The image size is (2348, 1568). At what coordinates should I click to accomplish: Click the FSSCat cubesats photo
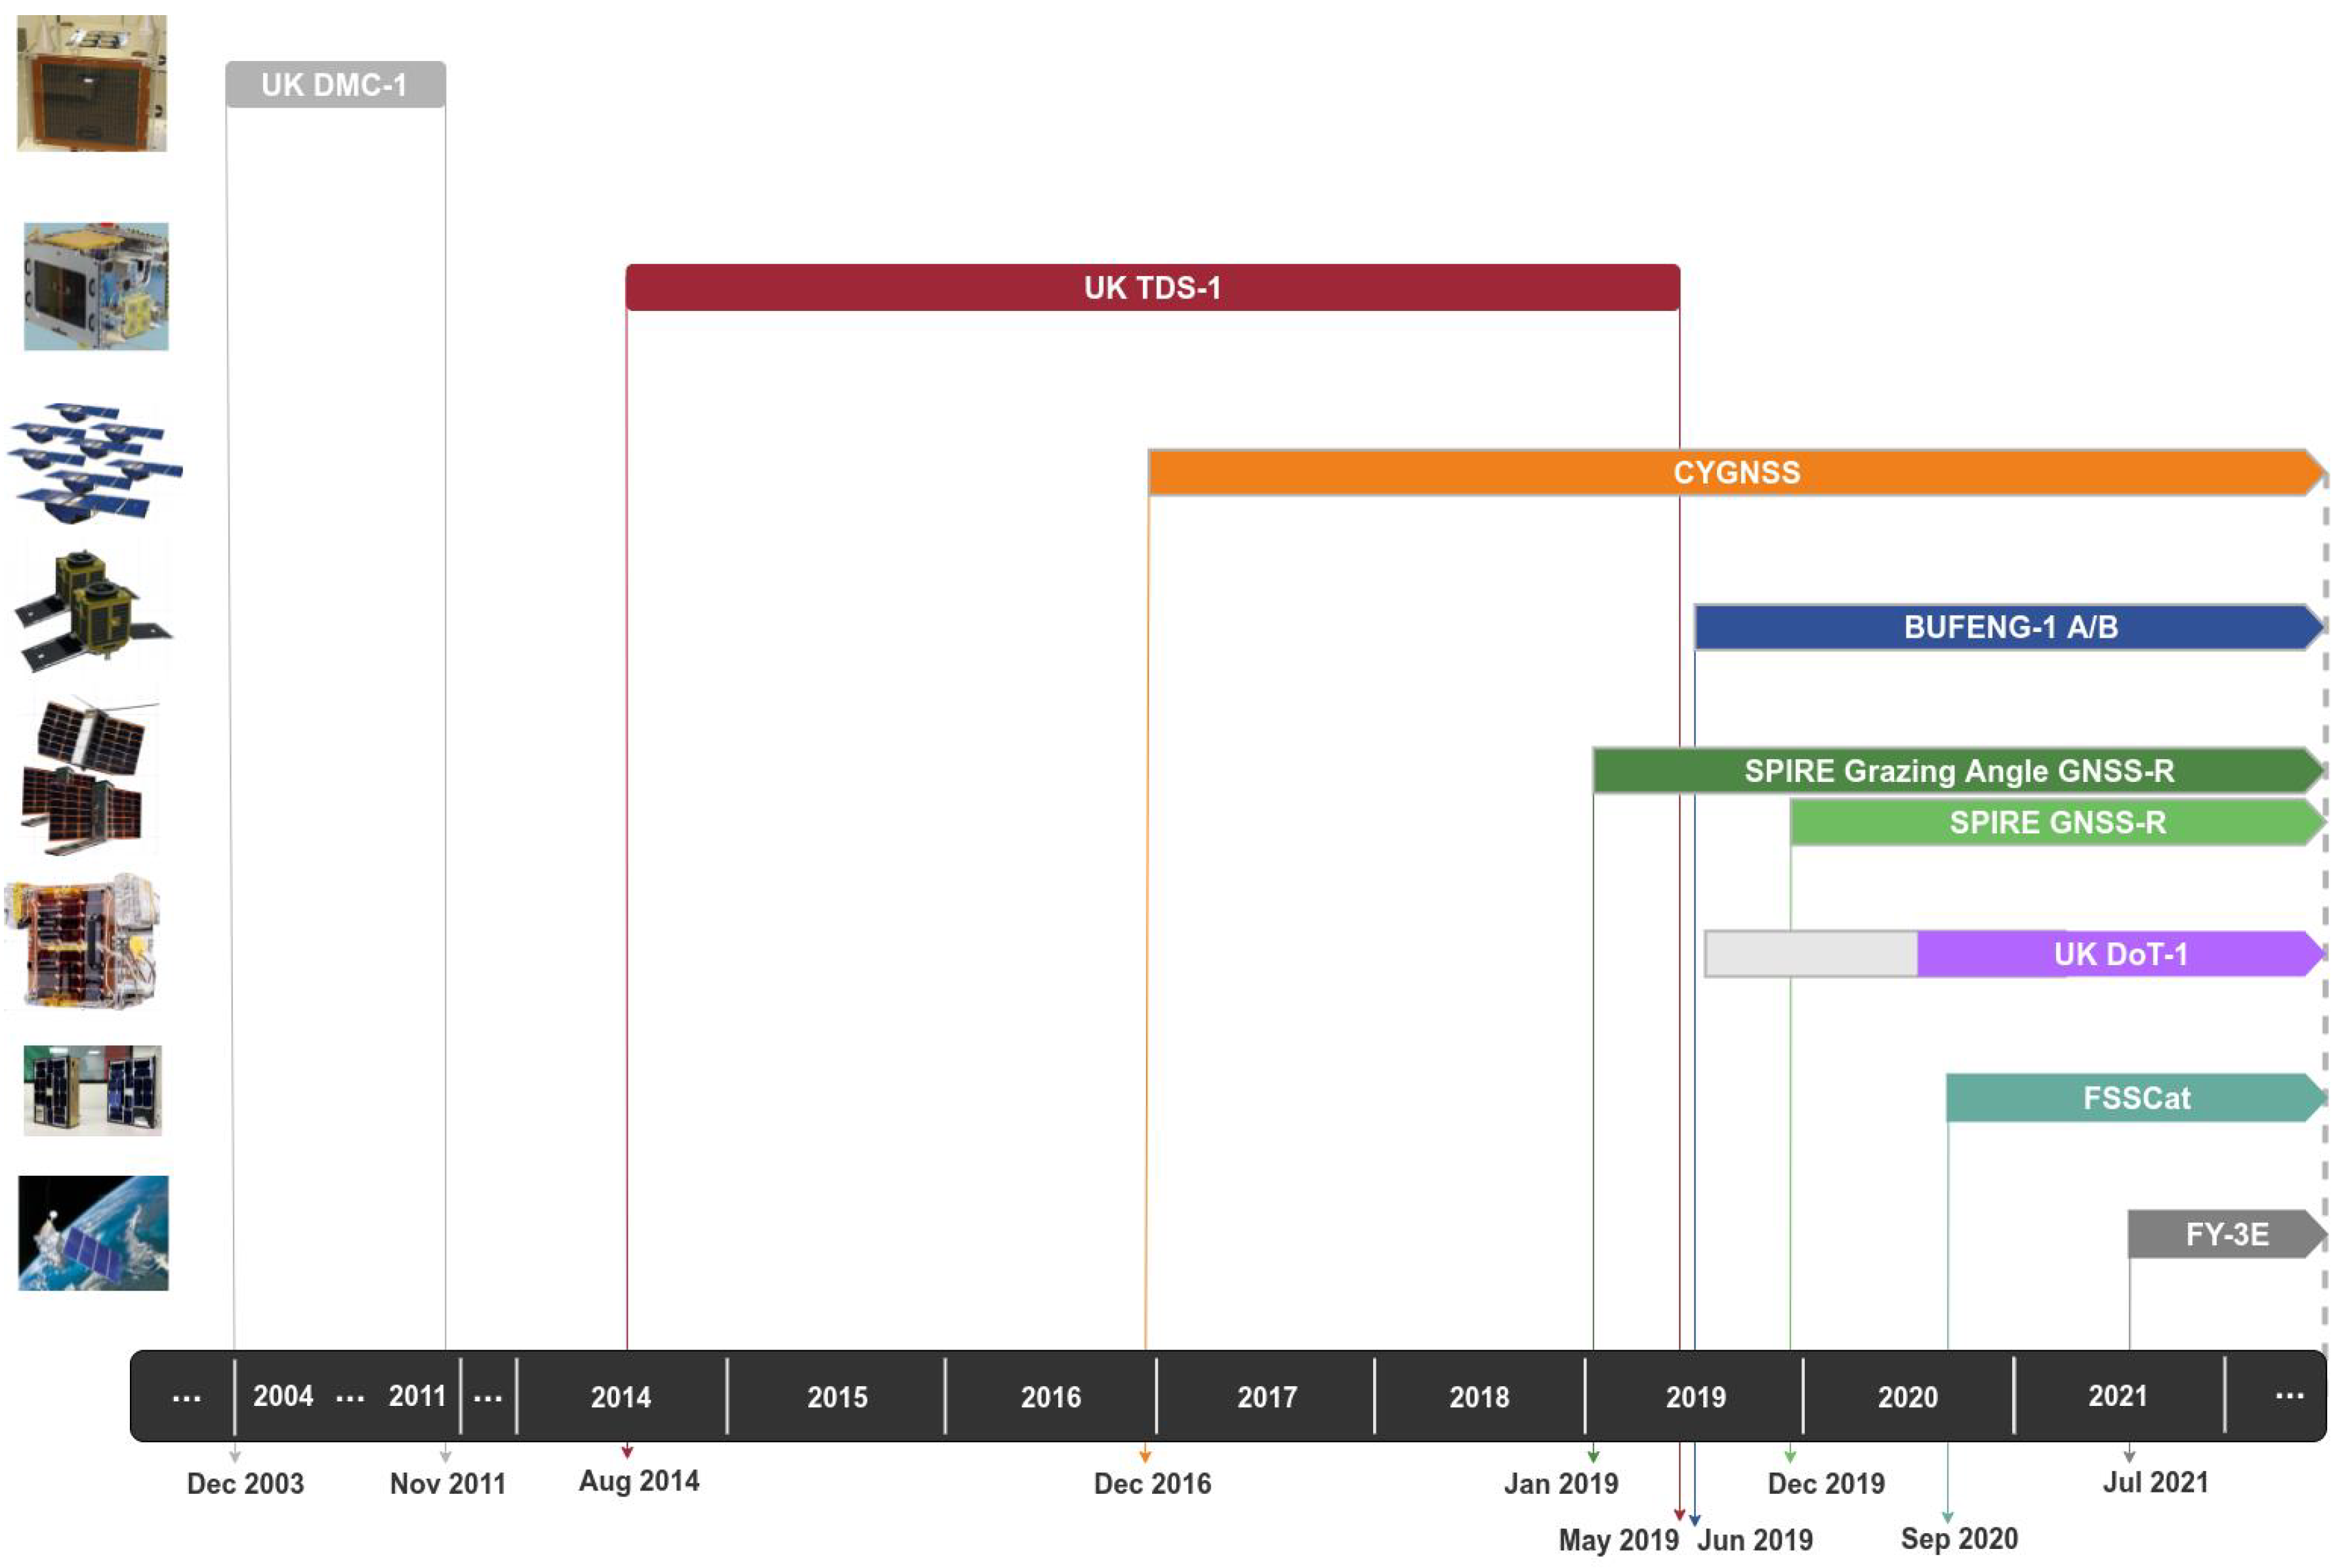93,1090
